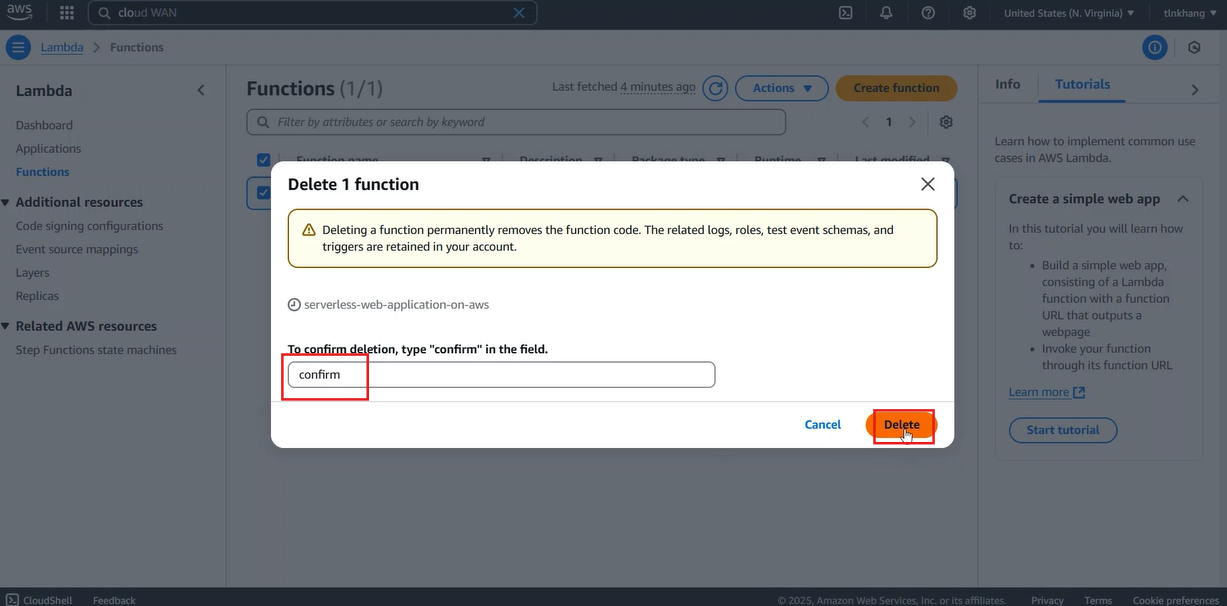Open the tlnkhang account menu
The width and height of the screenshot is (1227, 606).
click(1190, 13)
